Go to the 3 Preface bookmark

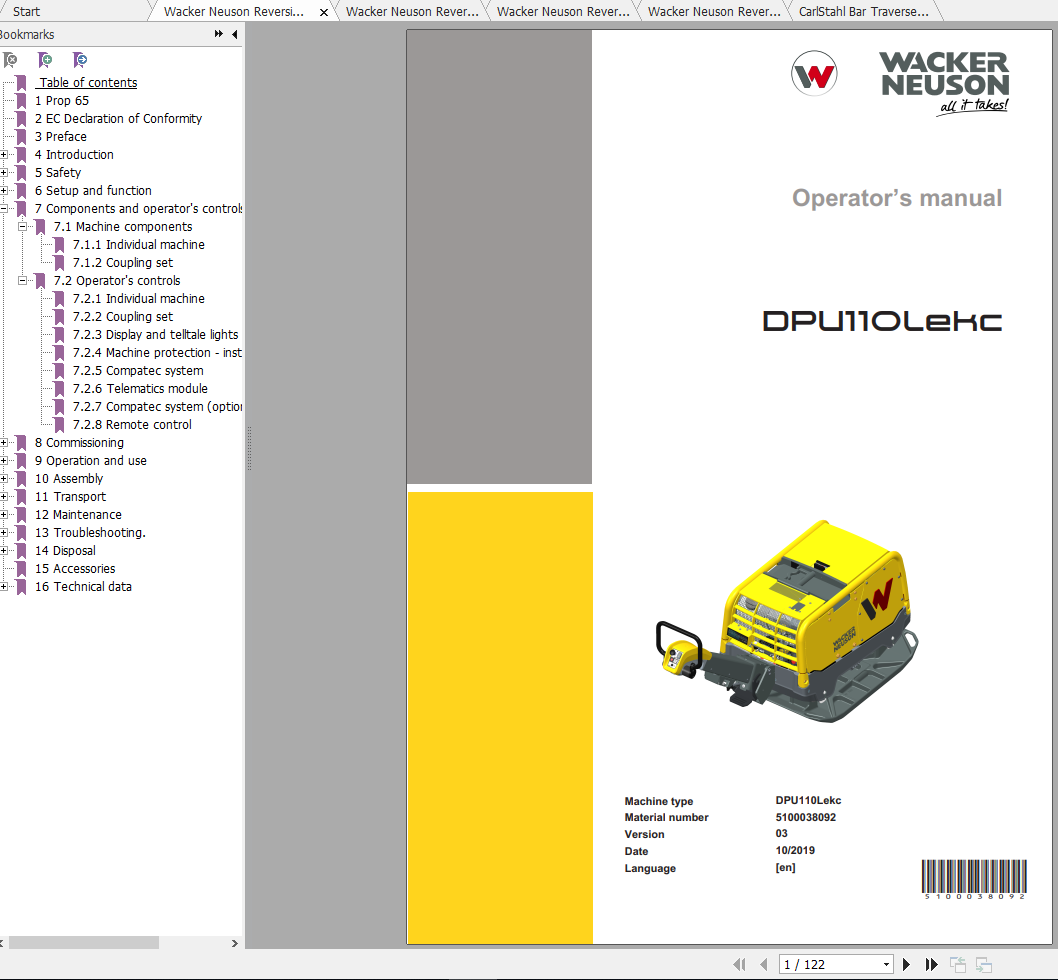[x=61, y=136]
